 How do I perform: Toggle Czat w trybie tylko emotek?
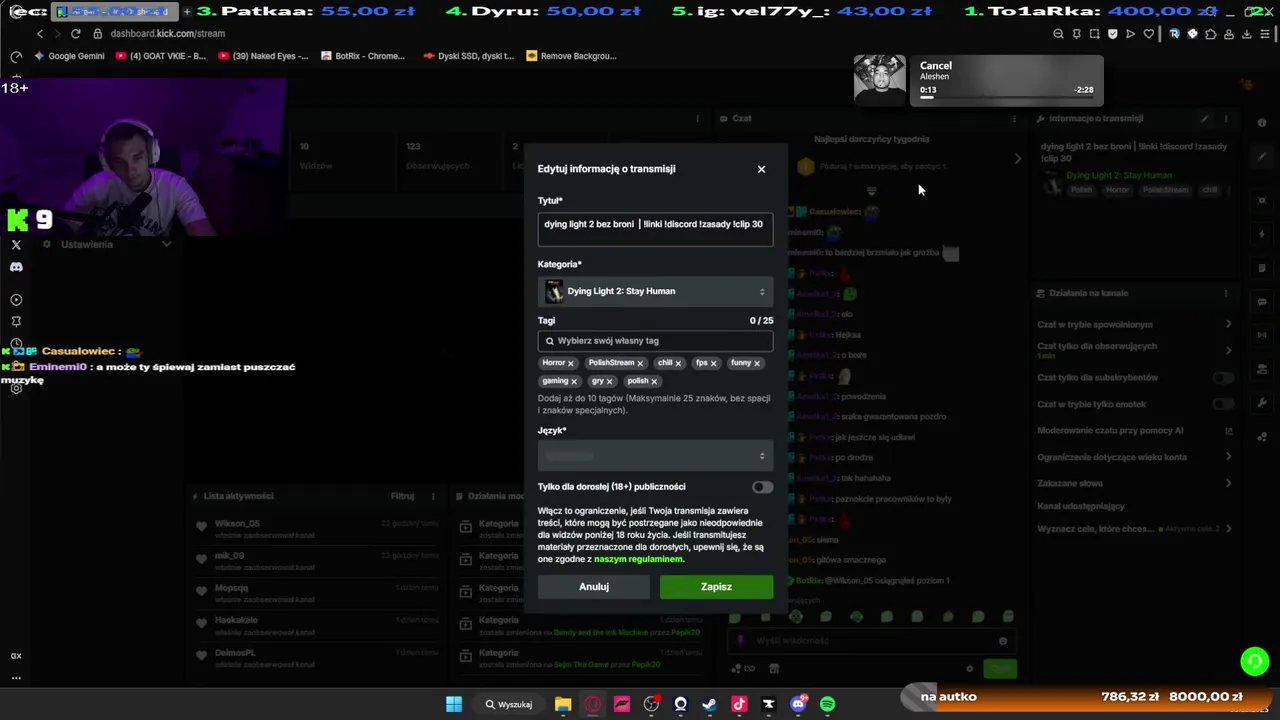pos(1222,404)
